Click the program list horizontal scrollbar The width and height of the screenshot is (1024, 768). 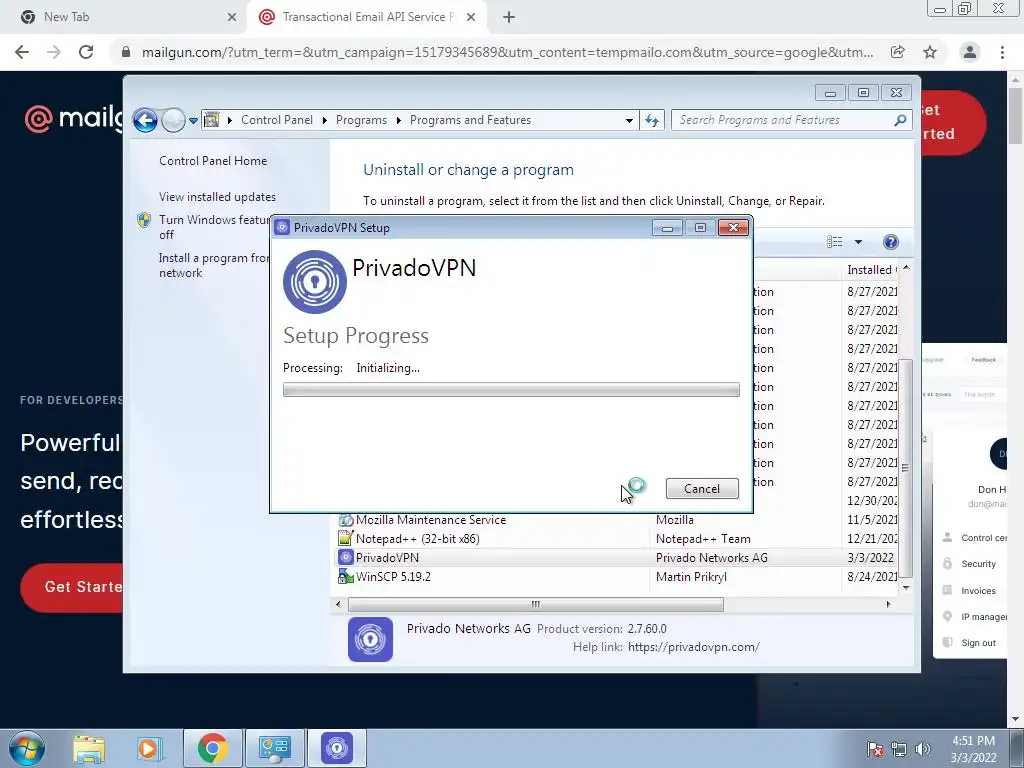click(536, 605)
